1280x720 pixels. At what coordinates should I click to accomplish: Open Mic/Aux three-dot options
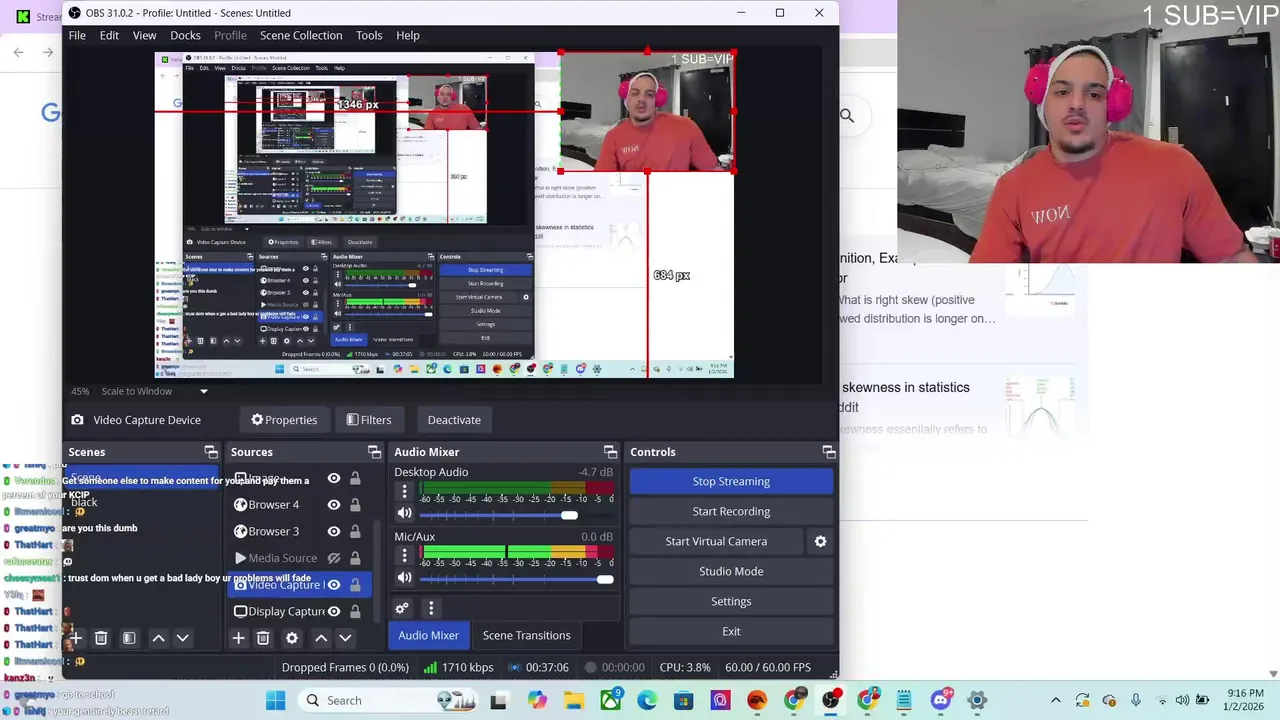pyautogui.click(x=404, y=555)
